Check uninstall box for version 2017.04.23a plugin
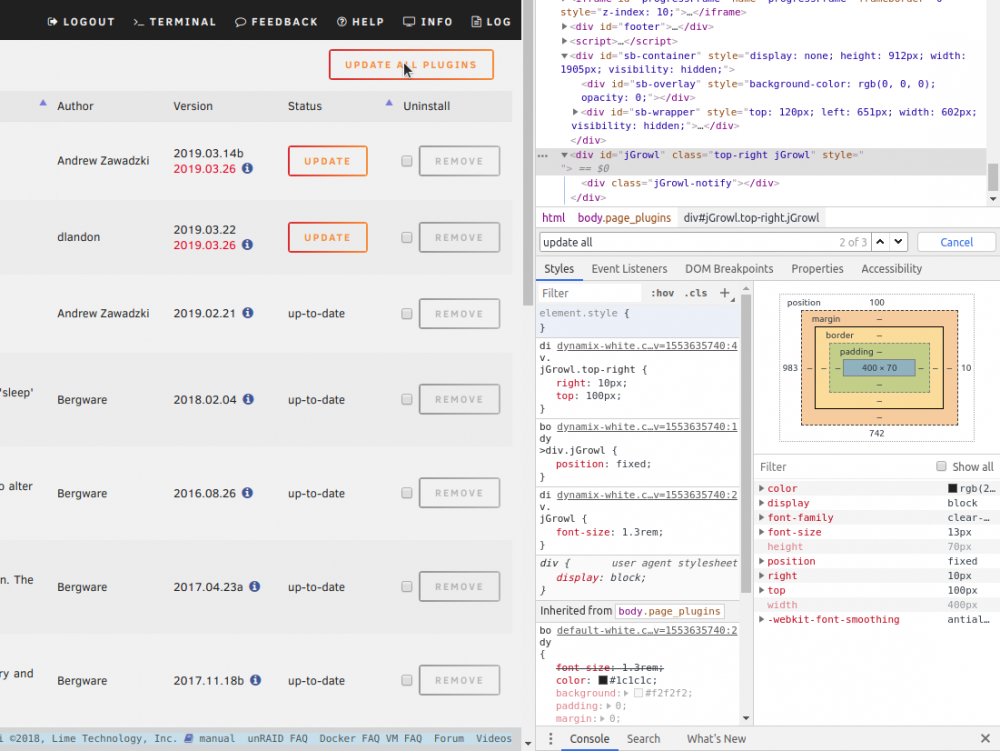This screenshot has width=1000, height=751. click(407, 587)
